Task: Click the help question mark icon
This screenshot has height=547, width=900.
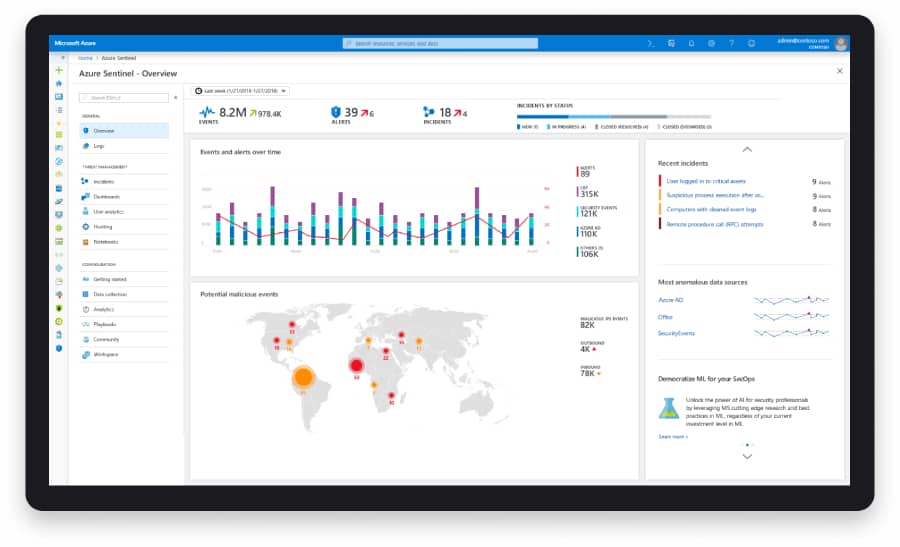Action: [x=731, y=44]
